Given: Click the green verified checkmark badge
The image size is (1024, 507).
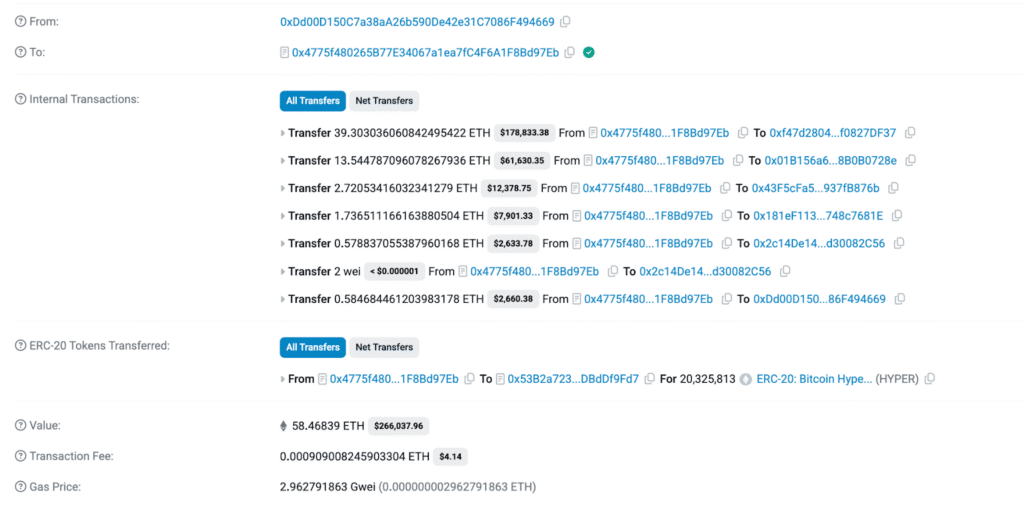Looking at the screenshot, I should point(589,52).
